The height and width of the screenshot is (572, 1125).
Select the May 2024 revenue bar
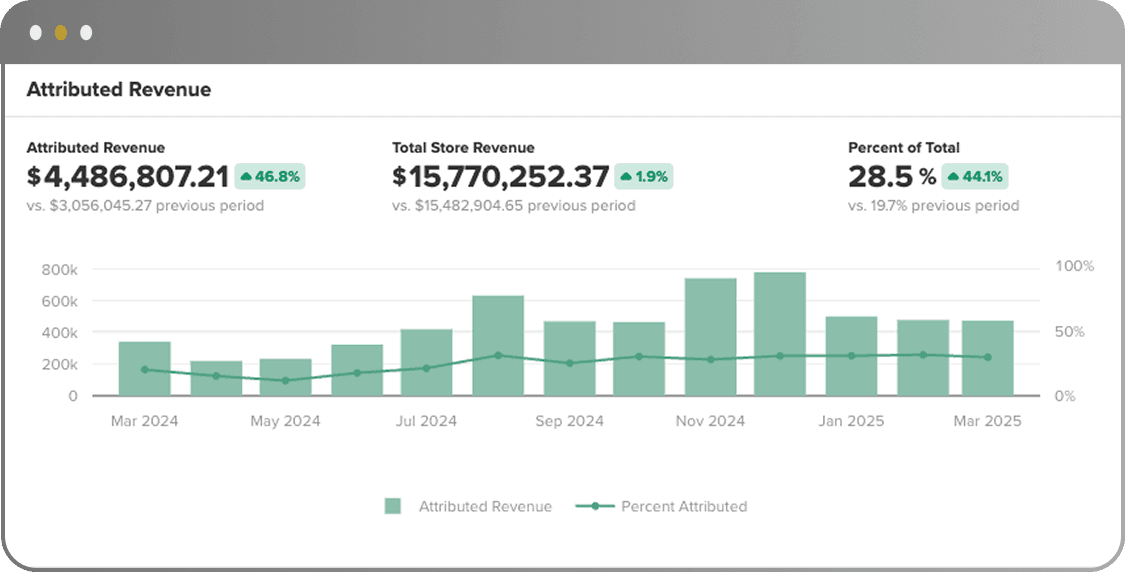[x=286, y=378]
